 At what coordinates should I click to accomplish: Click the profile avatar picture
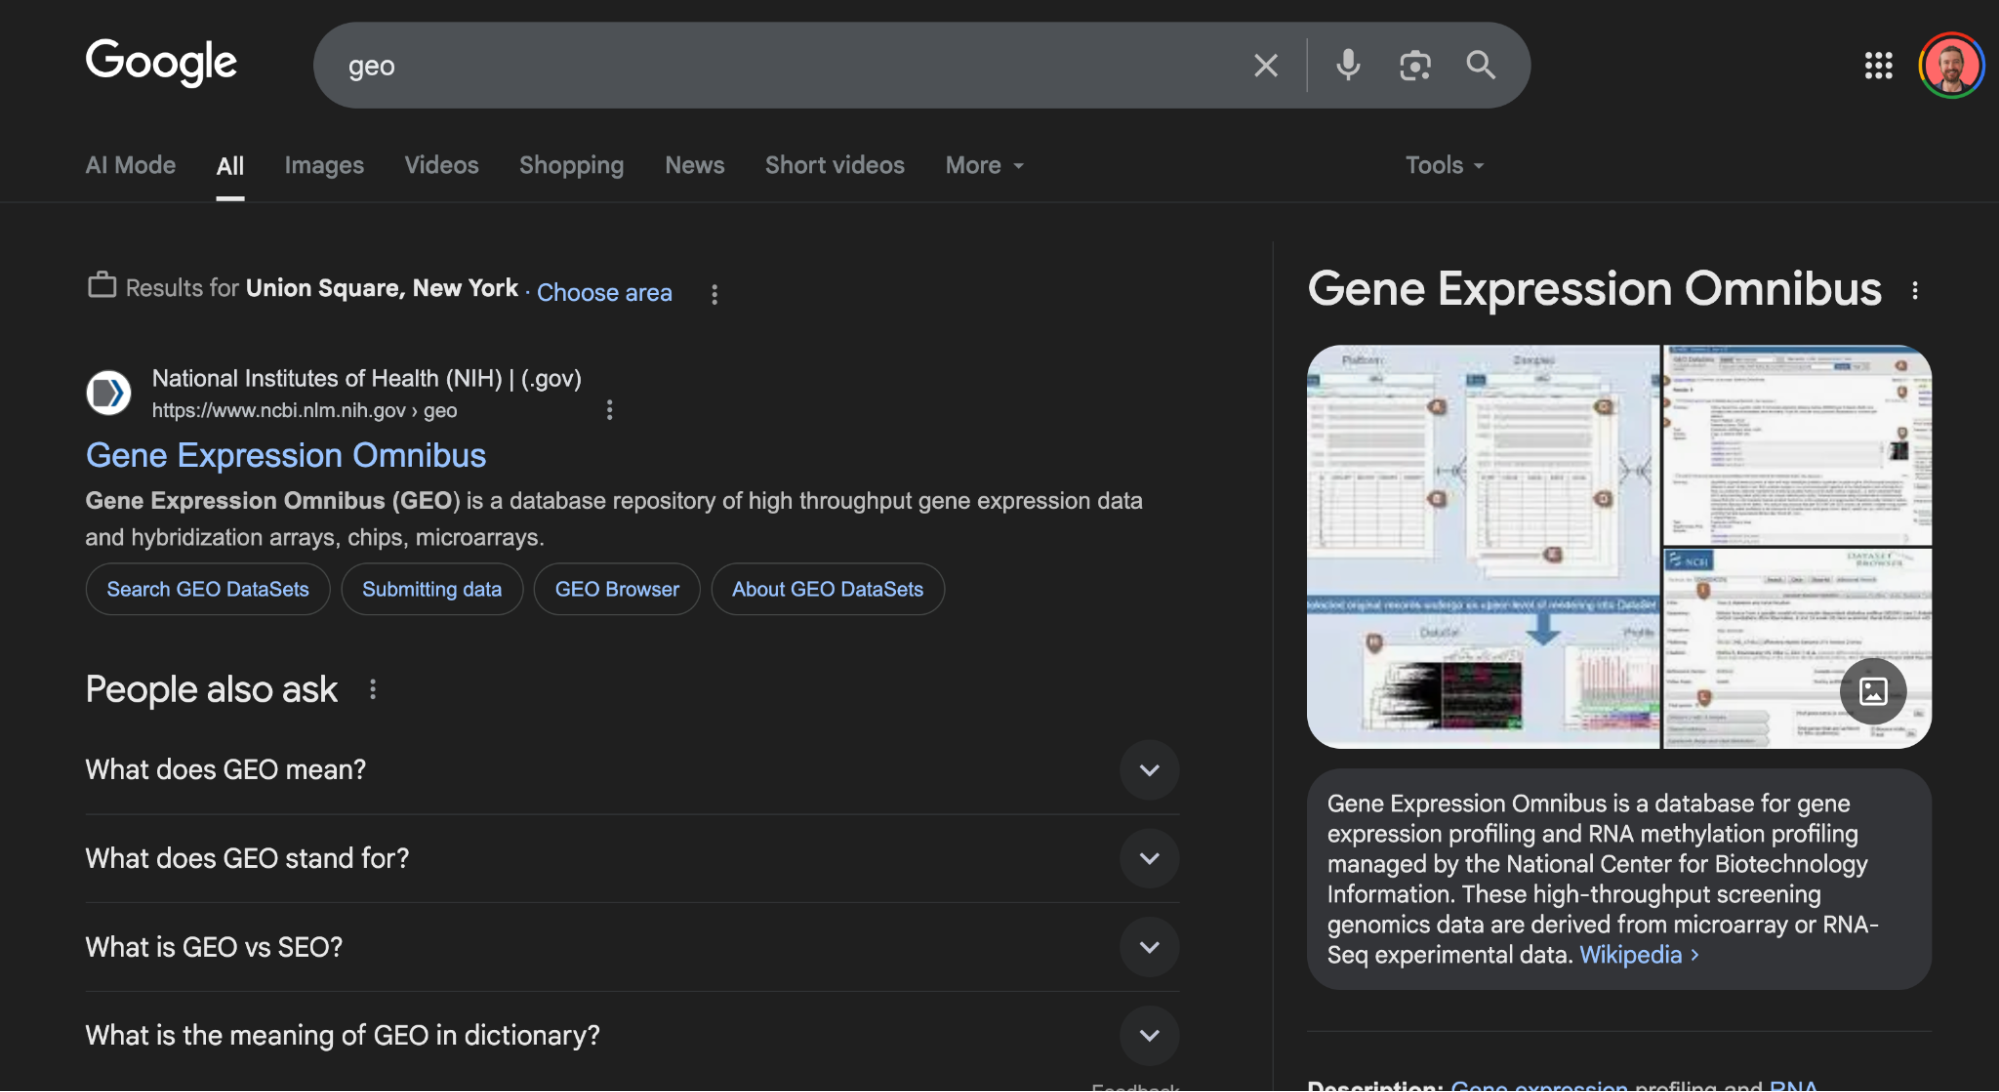pyautogui.click(x=1950, y=65)
